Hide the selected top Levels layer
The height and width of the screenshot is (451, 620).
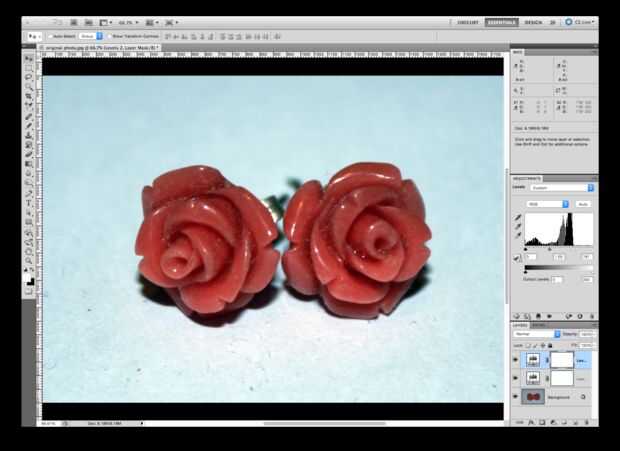click(515, 360)
